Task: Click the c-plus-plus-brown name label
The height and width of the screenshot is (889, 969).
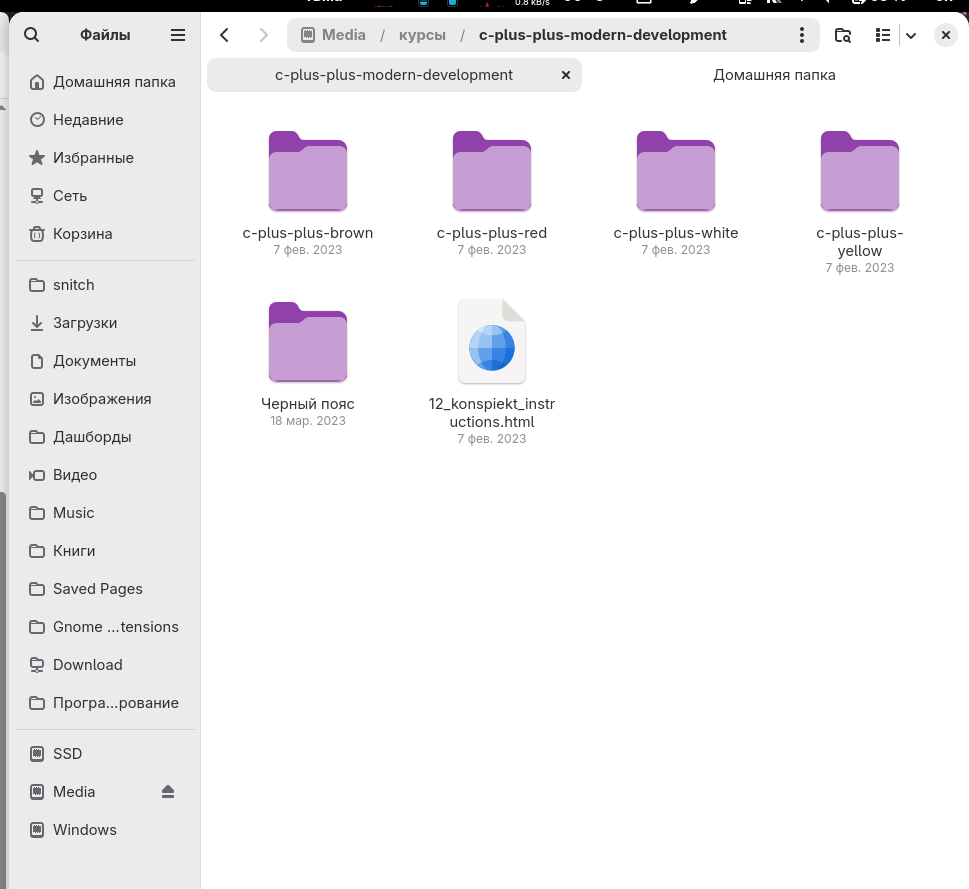Action: coord(308,233)
